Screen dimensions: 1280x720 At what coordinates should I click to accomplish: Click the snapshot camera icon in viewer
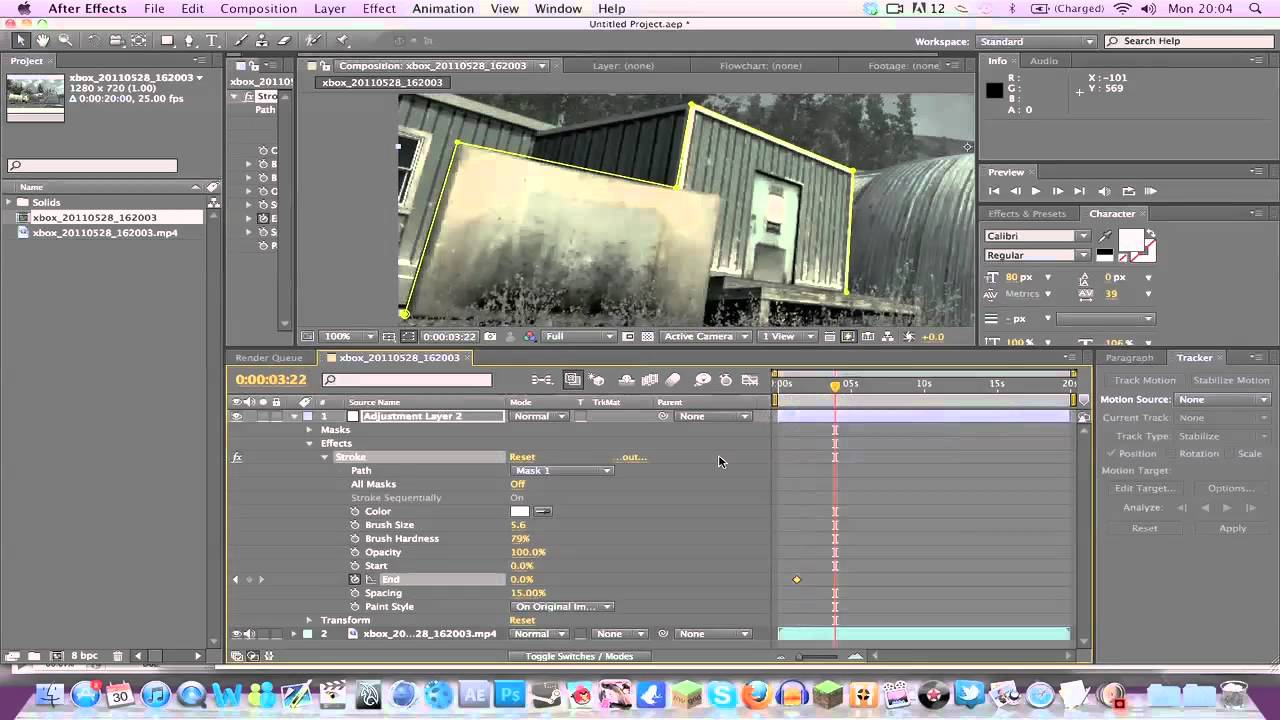click(x=491, y=337)
